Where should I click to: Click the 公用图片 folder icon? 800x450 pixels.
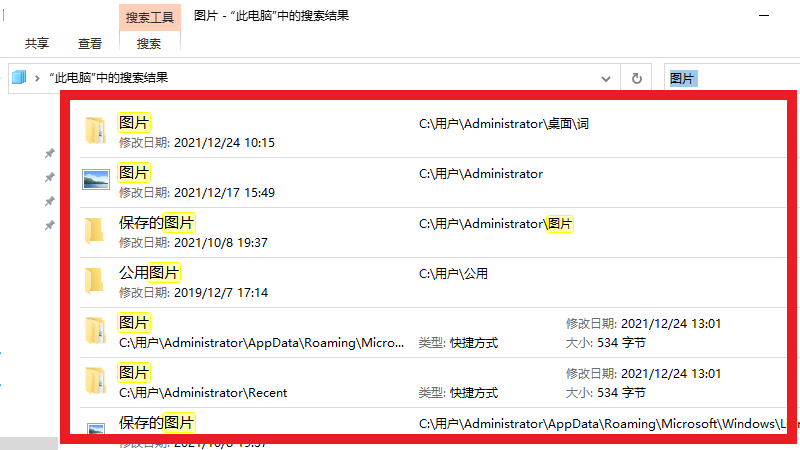95,281
